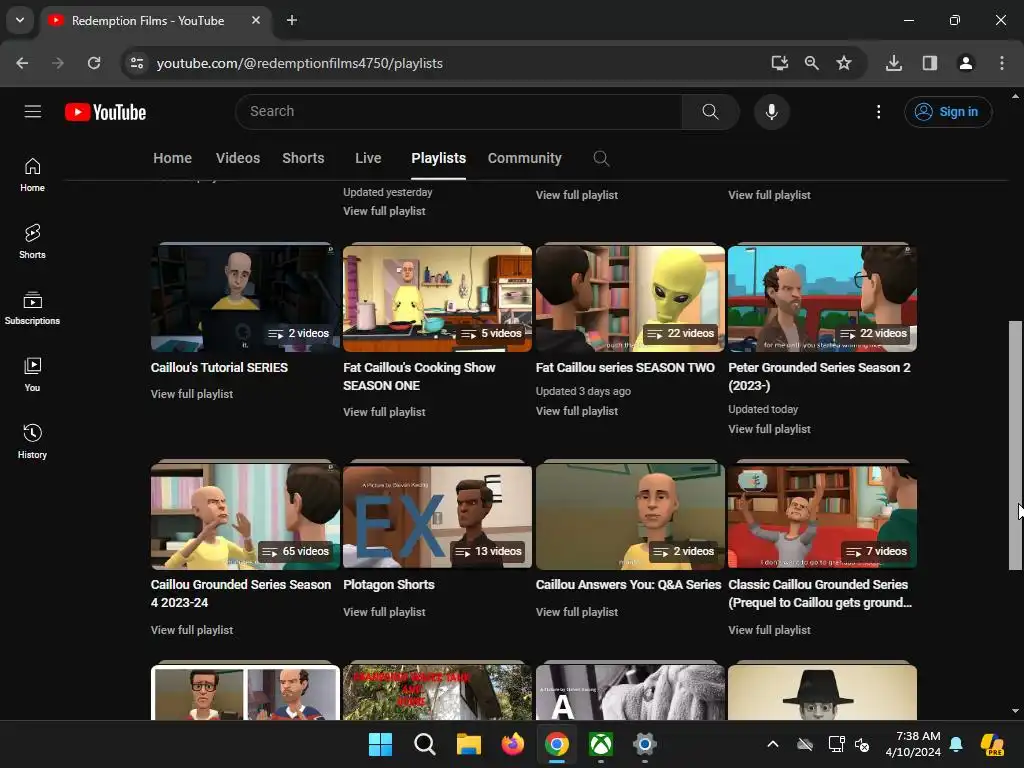
Task: Toggle the browser side panel
Action: (929, 63)
